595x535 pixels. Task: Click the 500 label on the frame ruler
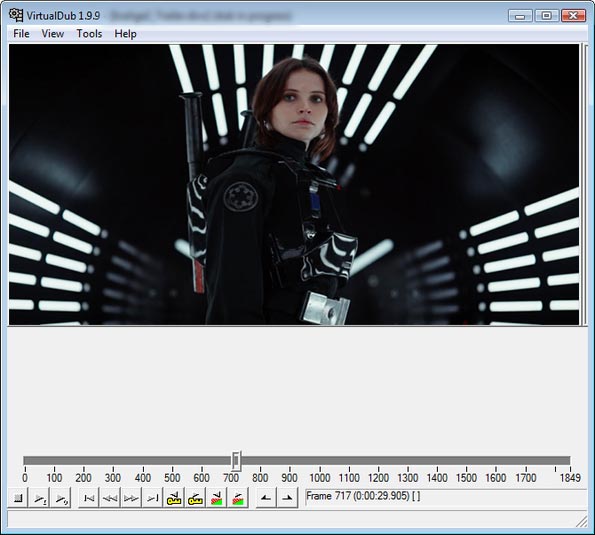coord(172,478)
